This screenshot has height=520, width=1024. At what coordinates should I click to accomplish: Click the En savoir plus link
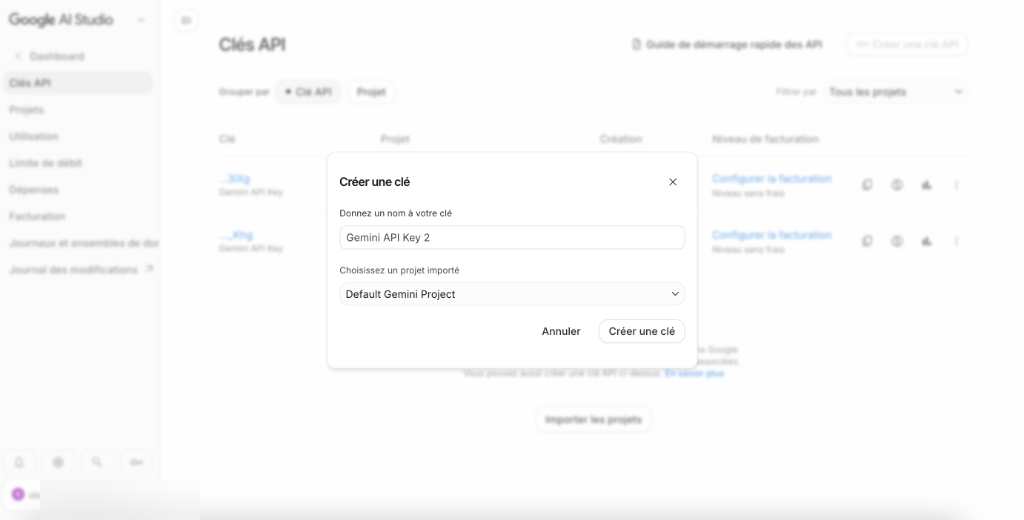(694, 374)
